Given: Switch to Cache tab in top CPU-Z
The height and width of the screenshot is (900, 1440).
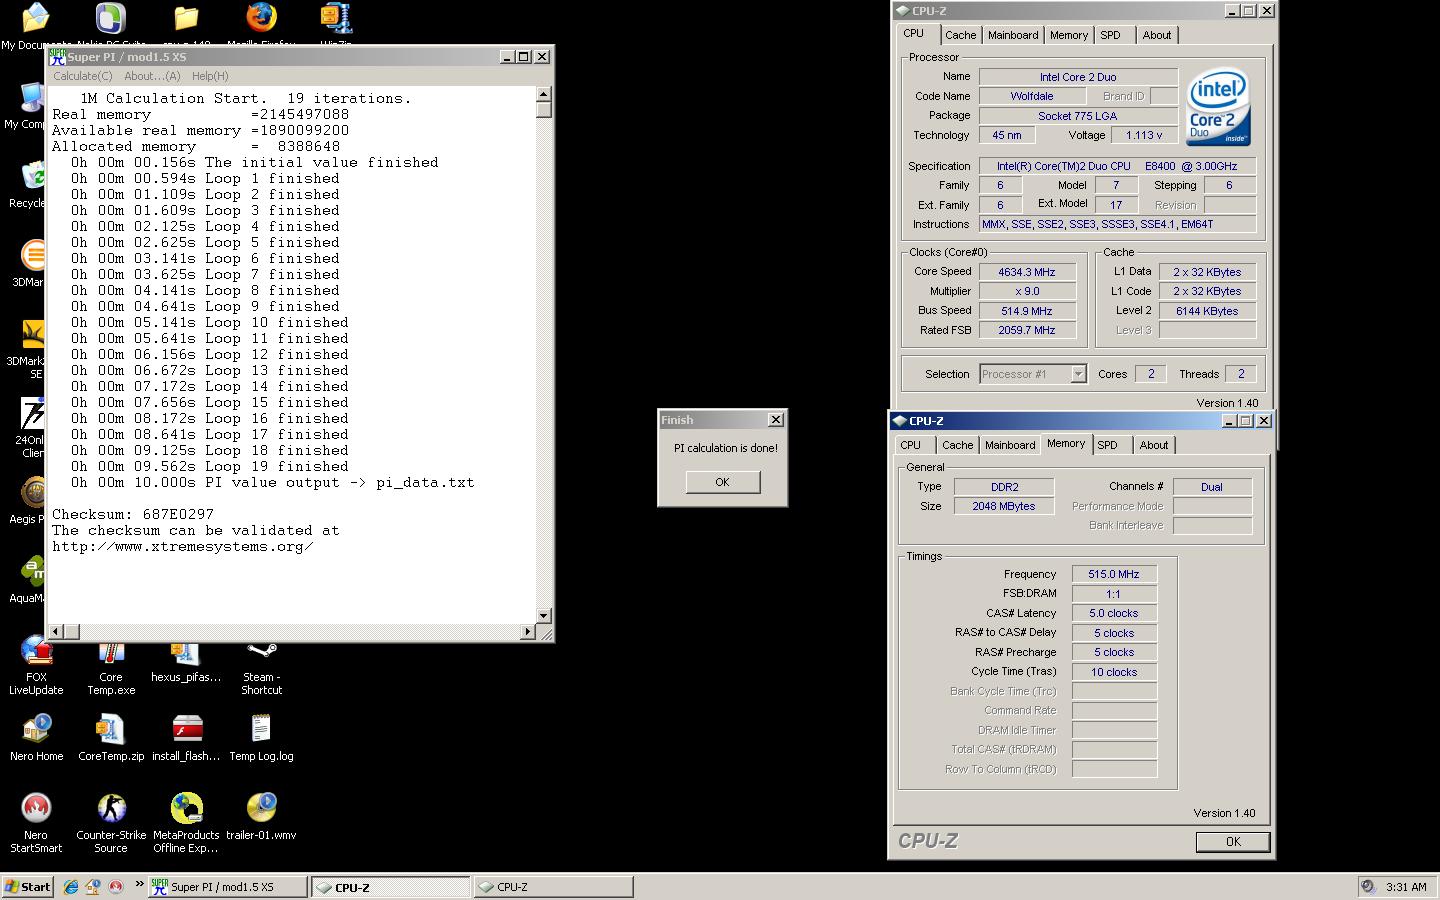Looking at the screenshot, I should [960, 35].
